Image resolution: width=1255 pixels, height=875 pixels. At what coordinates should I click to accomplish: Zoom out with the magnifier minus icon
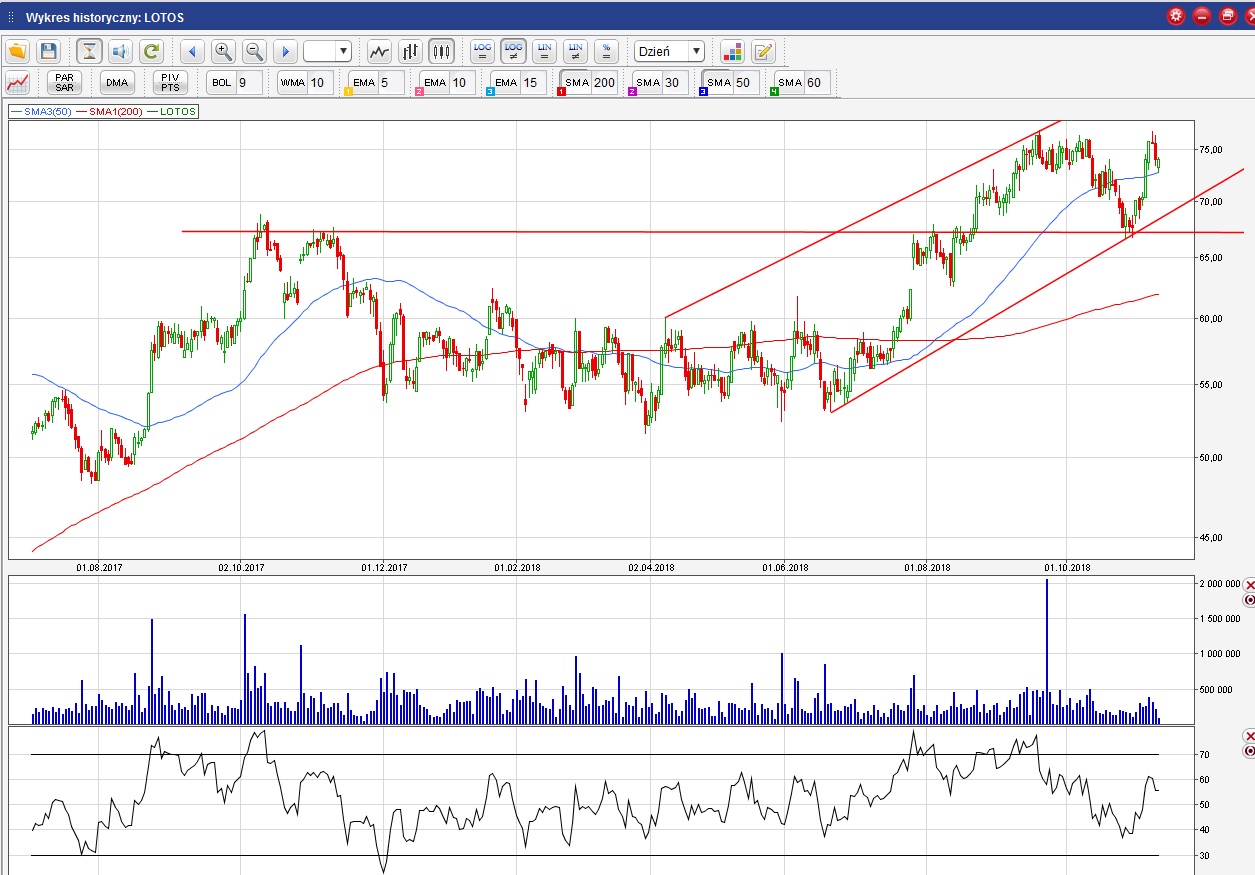pyautogui.click(x=254, y=51)
